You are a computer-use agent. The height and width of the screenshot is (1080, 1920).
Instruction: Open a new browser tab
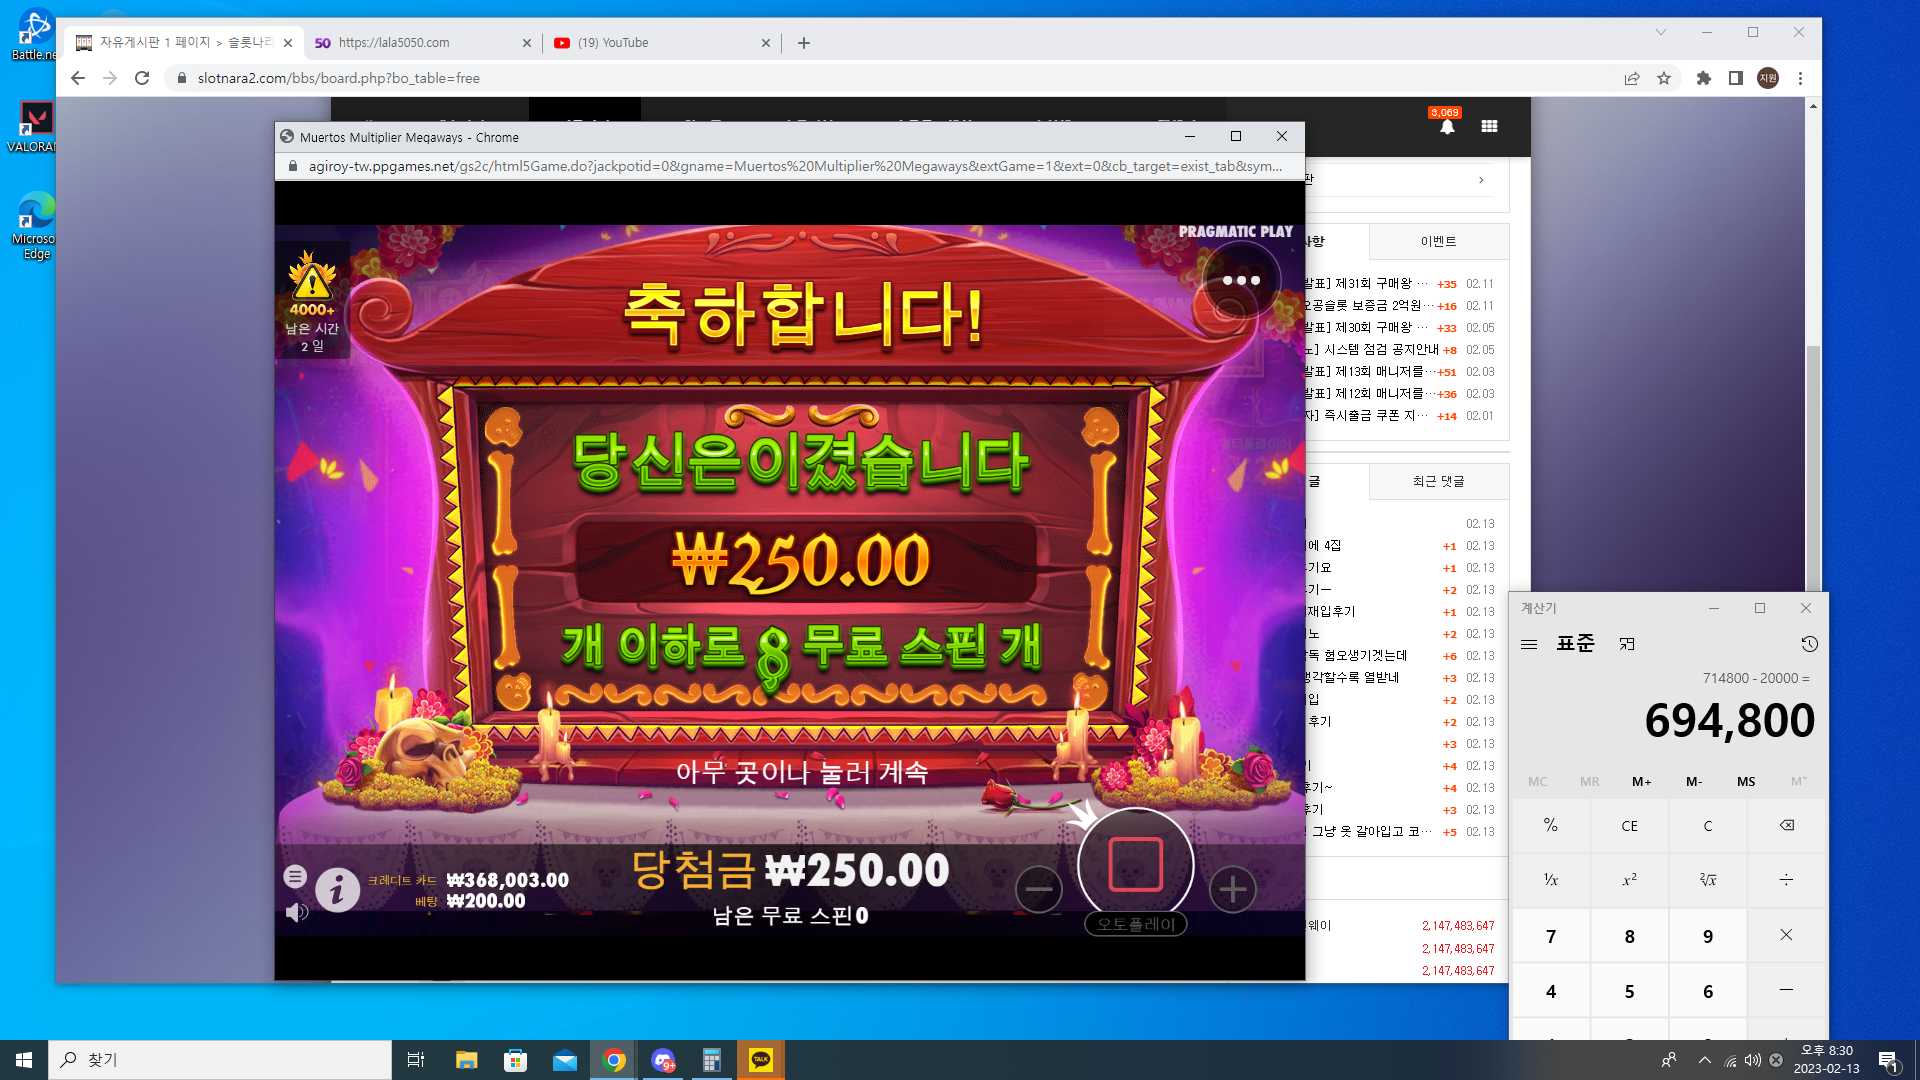click(804, 43)
